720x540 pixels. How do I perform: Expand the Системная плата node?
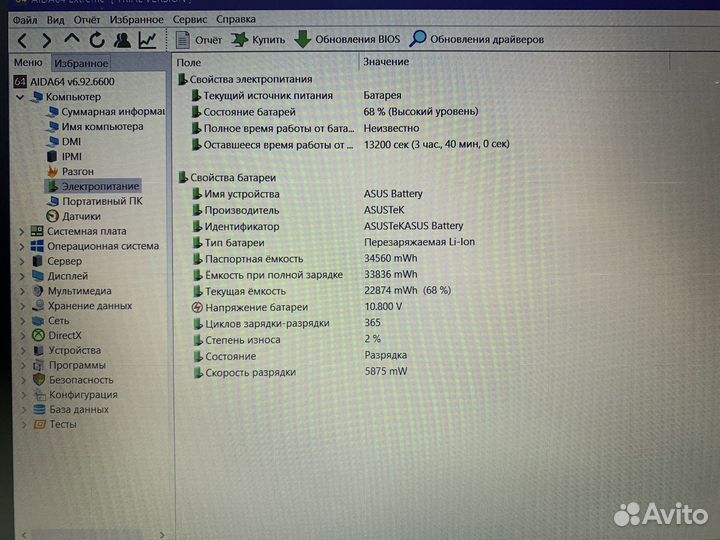tap(21, 231)
